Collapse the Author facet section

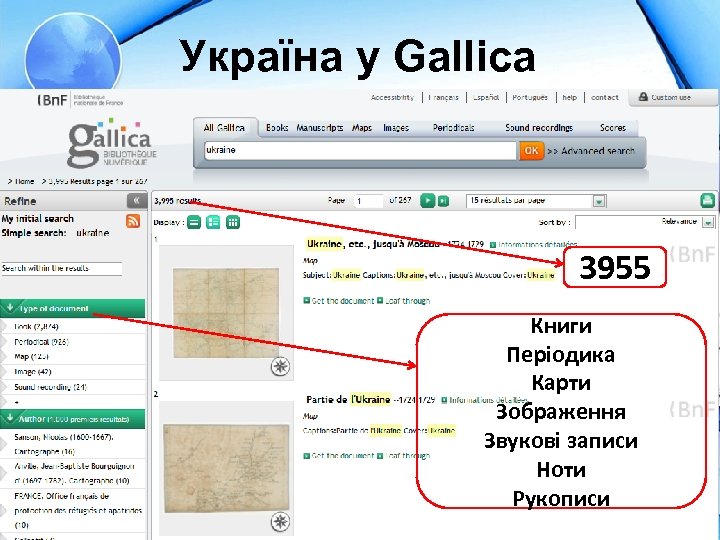[73, 419]
